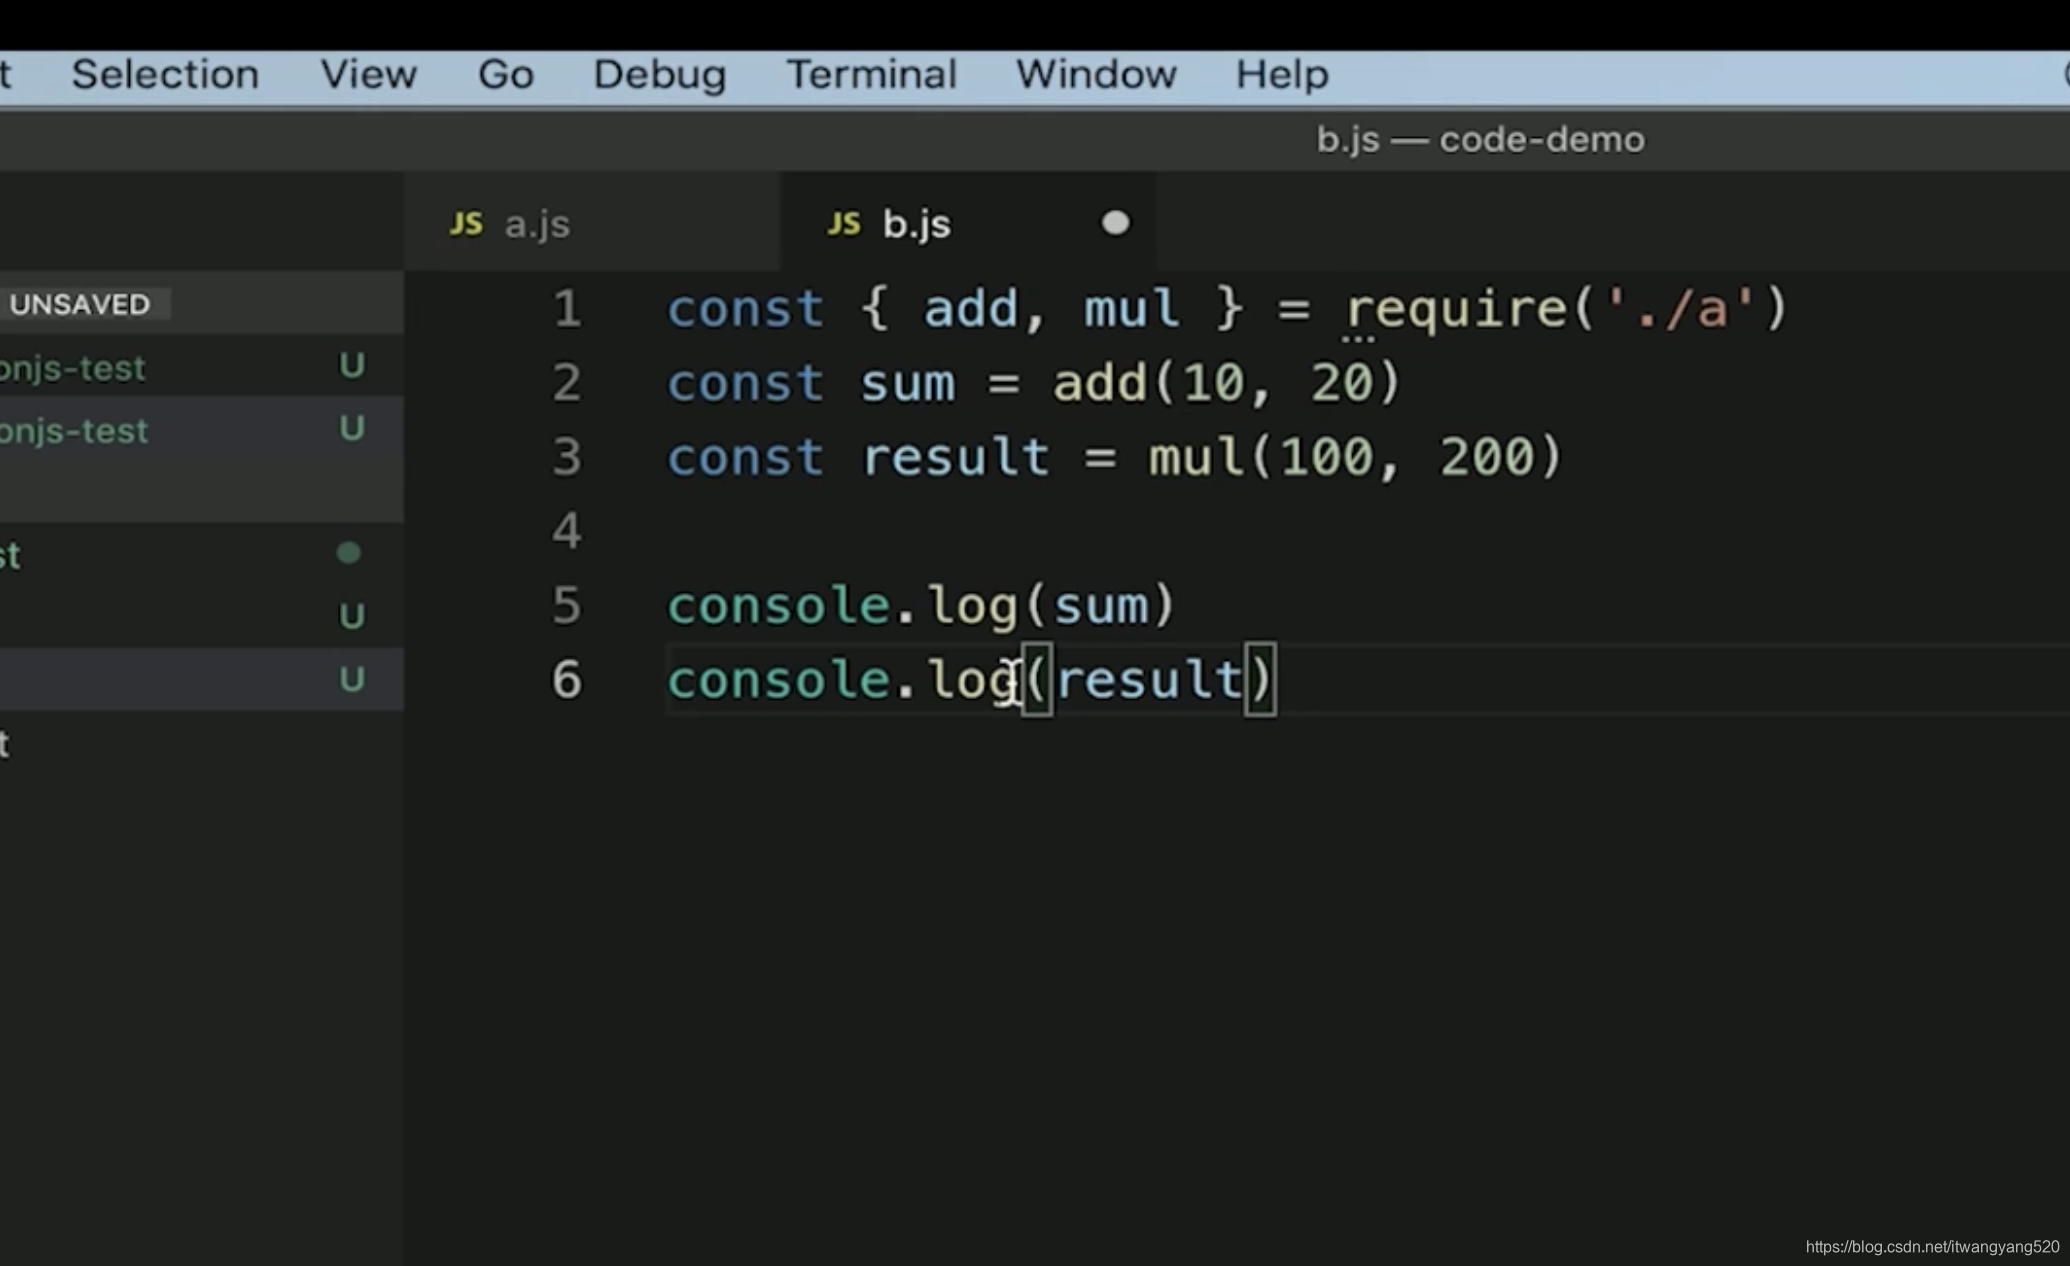Click line number 3 in gutter
Viewport: 2070px width, 1266px height.
pyautogui.click(x=567, y=456)
